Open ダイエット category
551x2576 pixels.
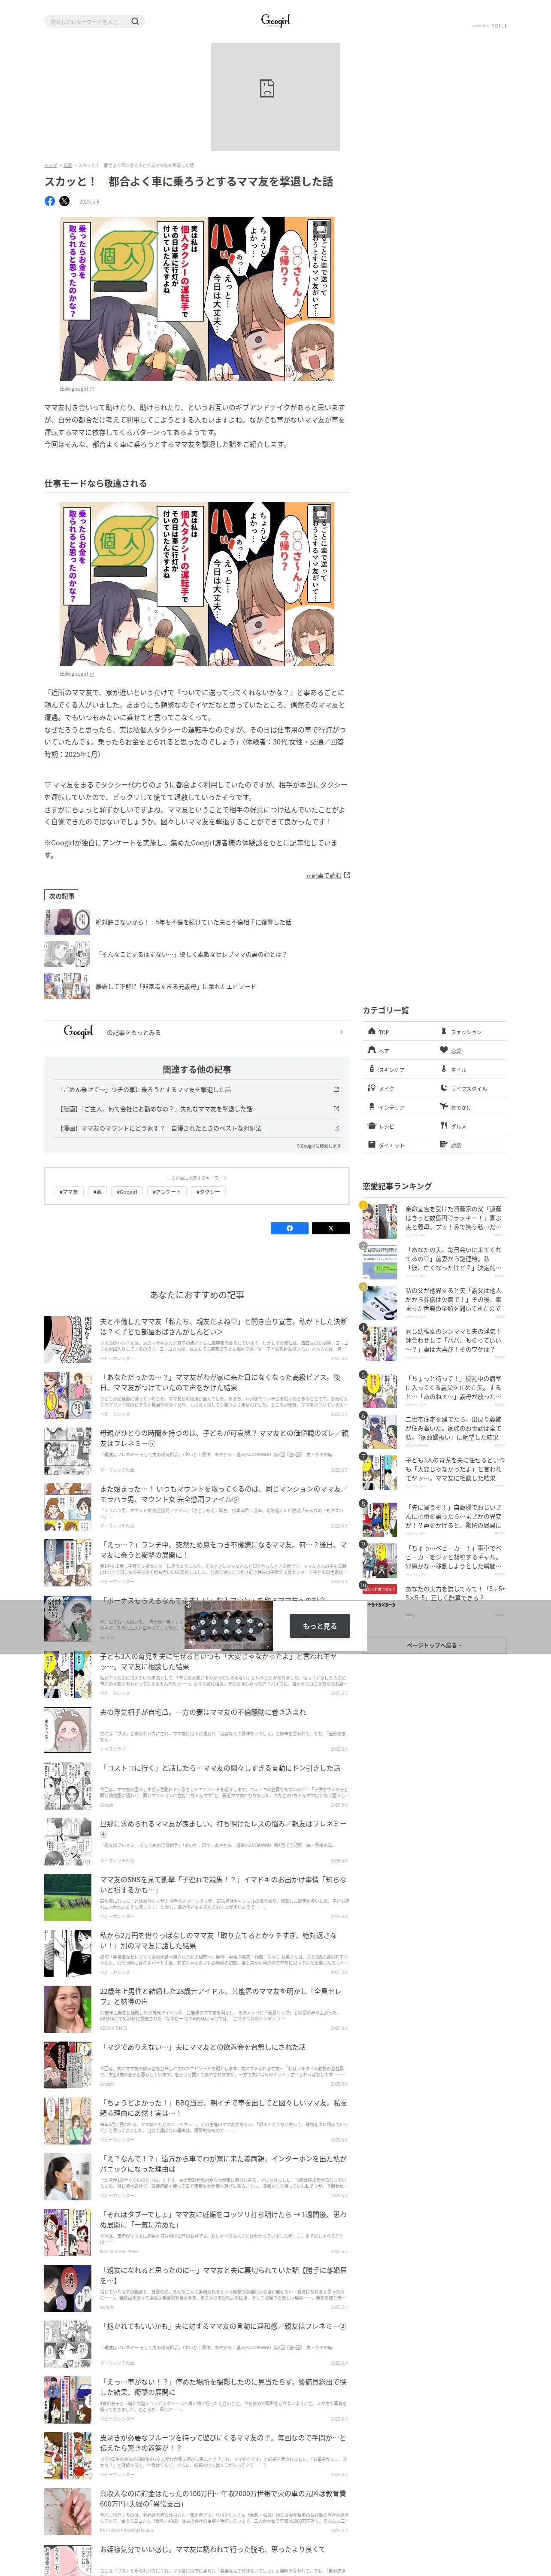pyautogui.click(x=399, y=1145)
